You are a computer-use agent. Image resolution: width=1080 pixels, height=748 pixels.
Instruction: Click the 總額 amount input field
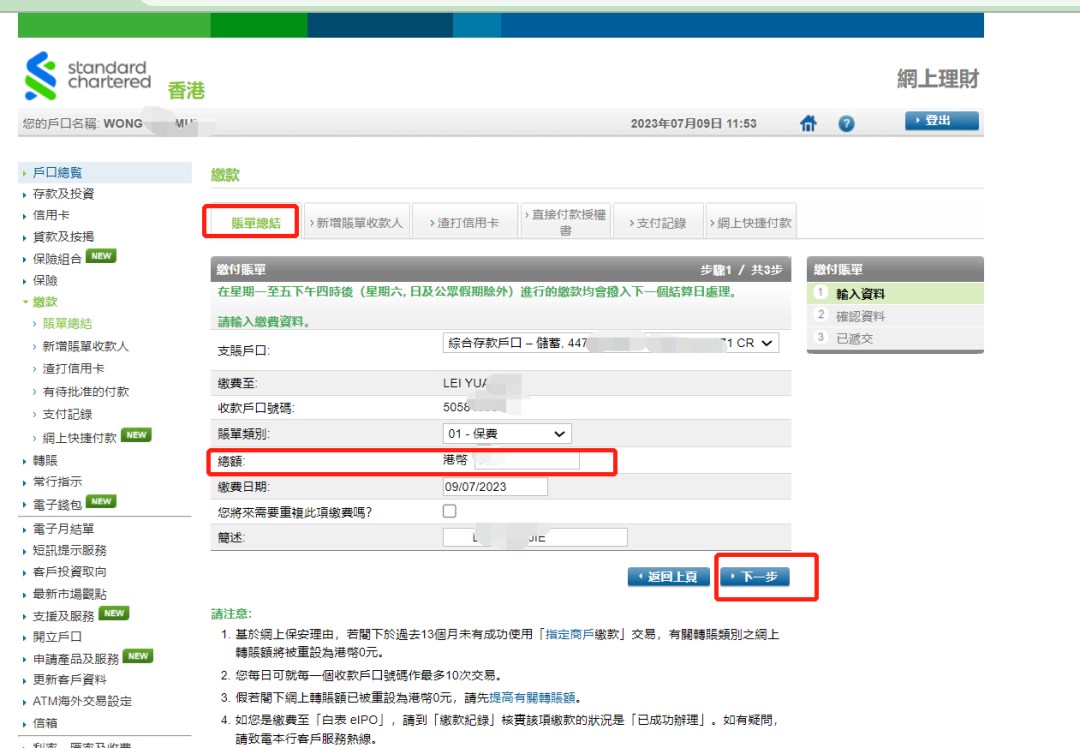coord(527,461)
